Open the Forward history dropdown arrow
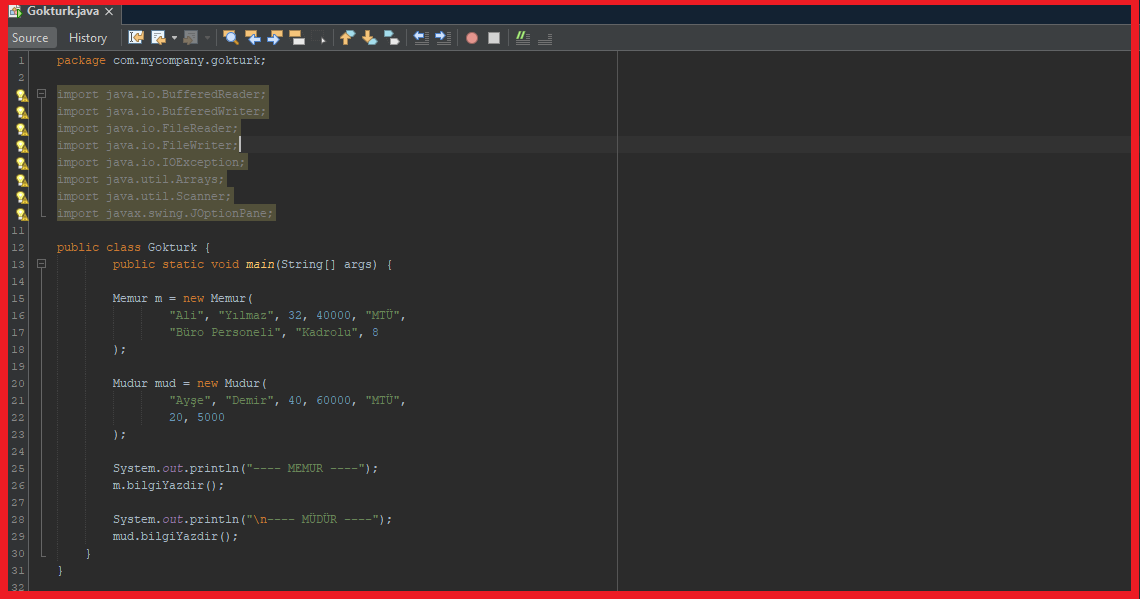This screenshot has width=1140, height=599. point(208,38)
